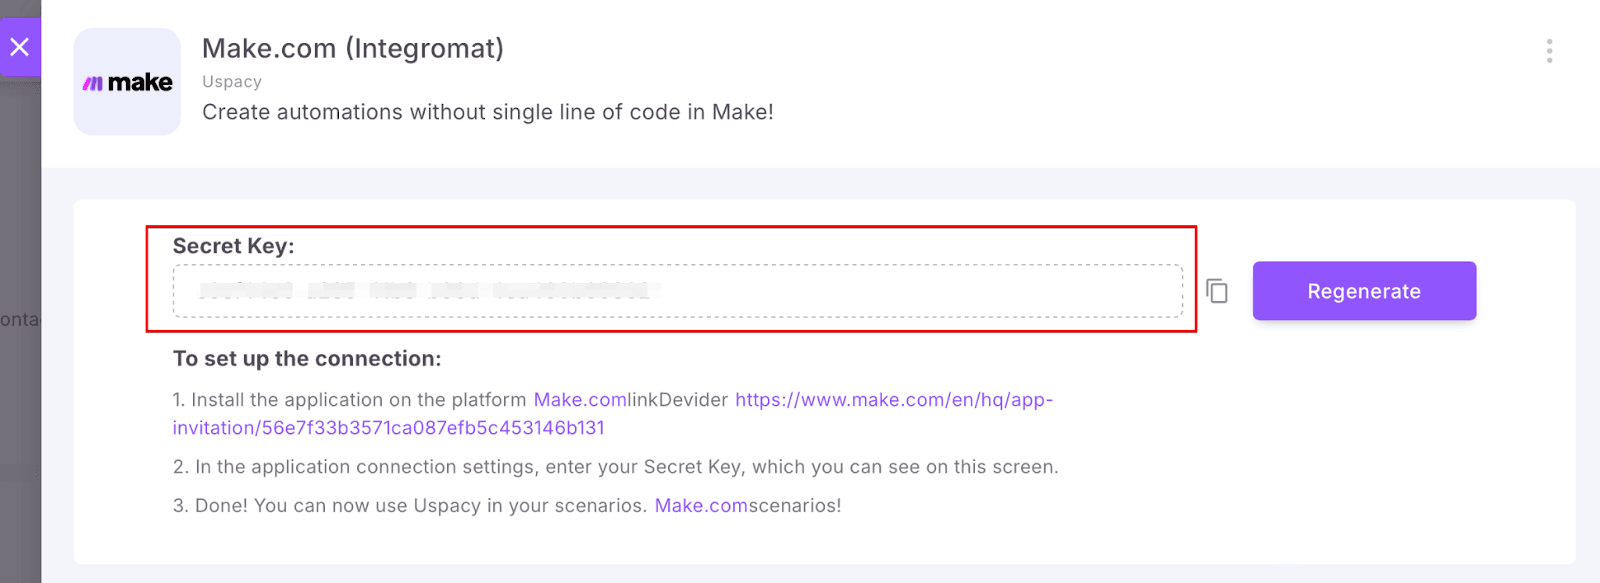Close the Make.com integration panel
The width and height of the screenshot is (1600, 583).
click(19, 47)
